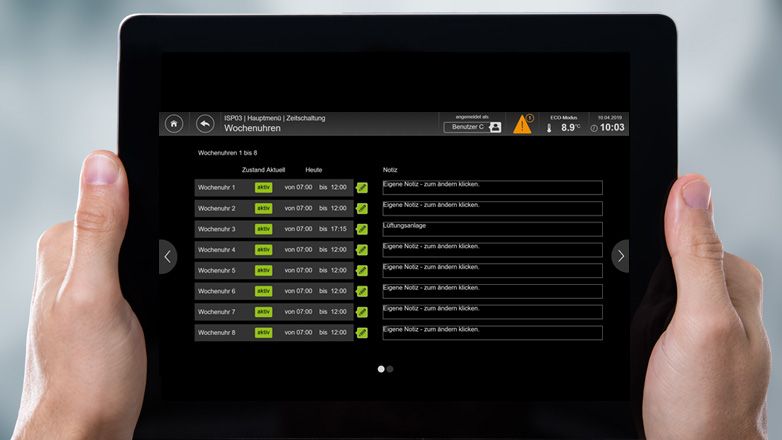Edit Wochenuhr 5 with the pencil icon
This screenshot has width=782, height=440.
362,270
